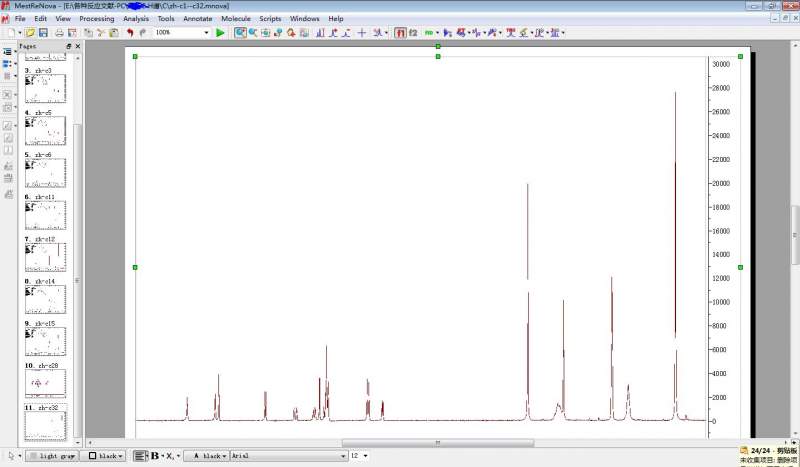Open the Help menu

[x=336, y=18]
